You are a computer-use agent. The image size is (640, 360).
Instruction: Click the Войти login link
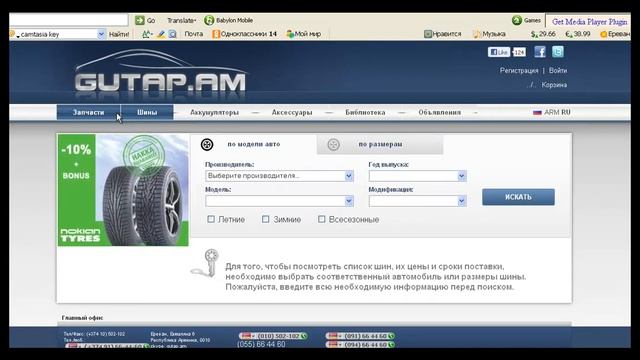click(x=558, y=71)
